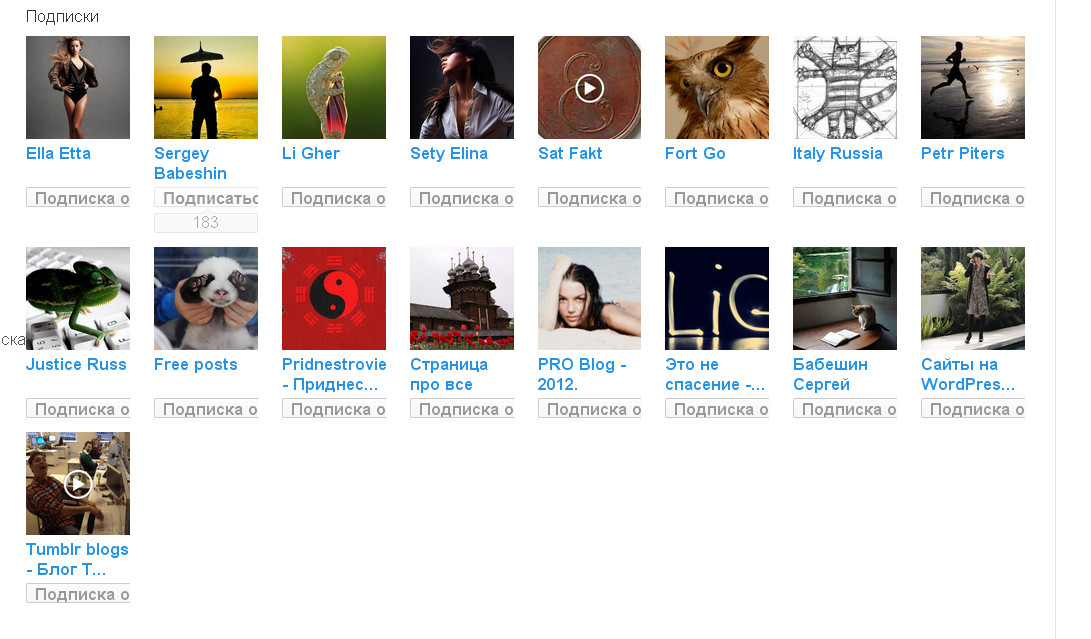Open the Сайты на WordPress link
The height and width of the screenshot is (639, 1091).
coord(968,374)
